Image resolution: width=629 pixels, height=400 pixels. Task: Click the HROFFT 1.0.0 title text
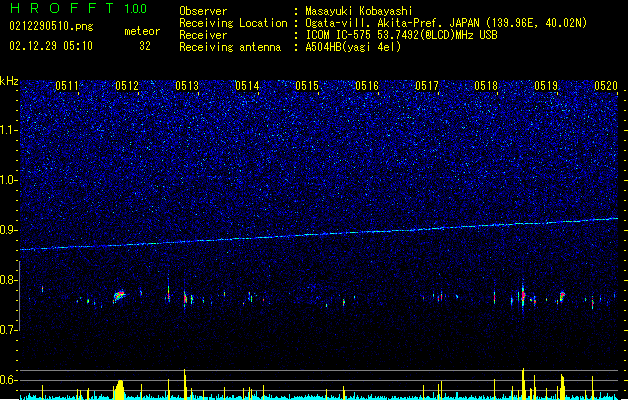click(x=78, y=8)
